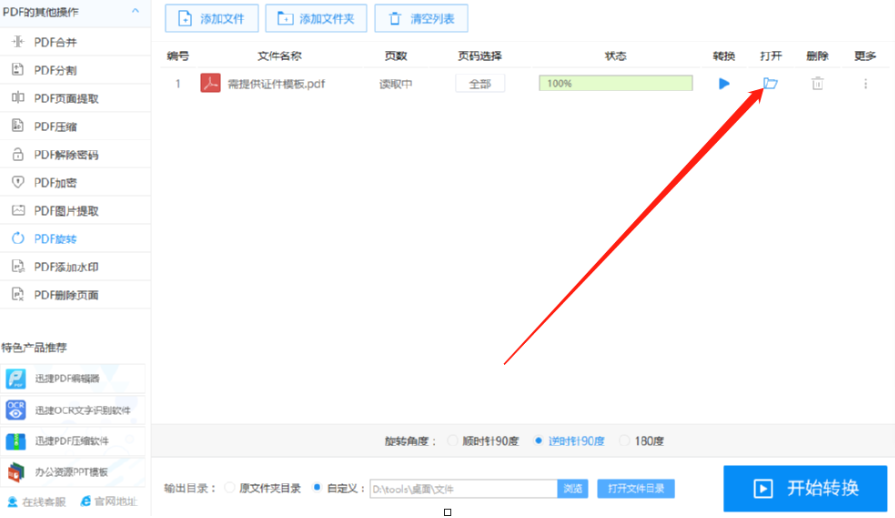The height and width of the screenshot is (518, 895).
Task: Click the PDF删除页面 icon
Action: [x=18, y=294]
